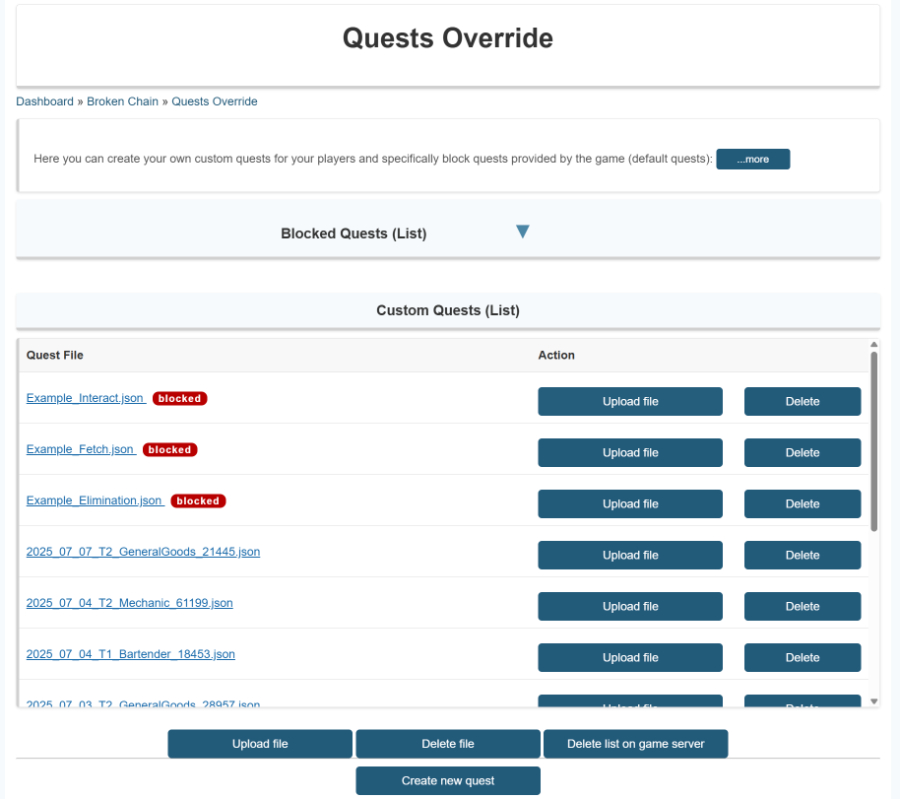Click the blocked badge beside Example_Interact.json
900x799 pixels.
[x=180, y=398]
